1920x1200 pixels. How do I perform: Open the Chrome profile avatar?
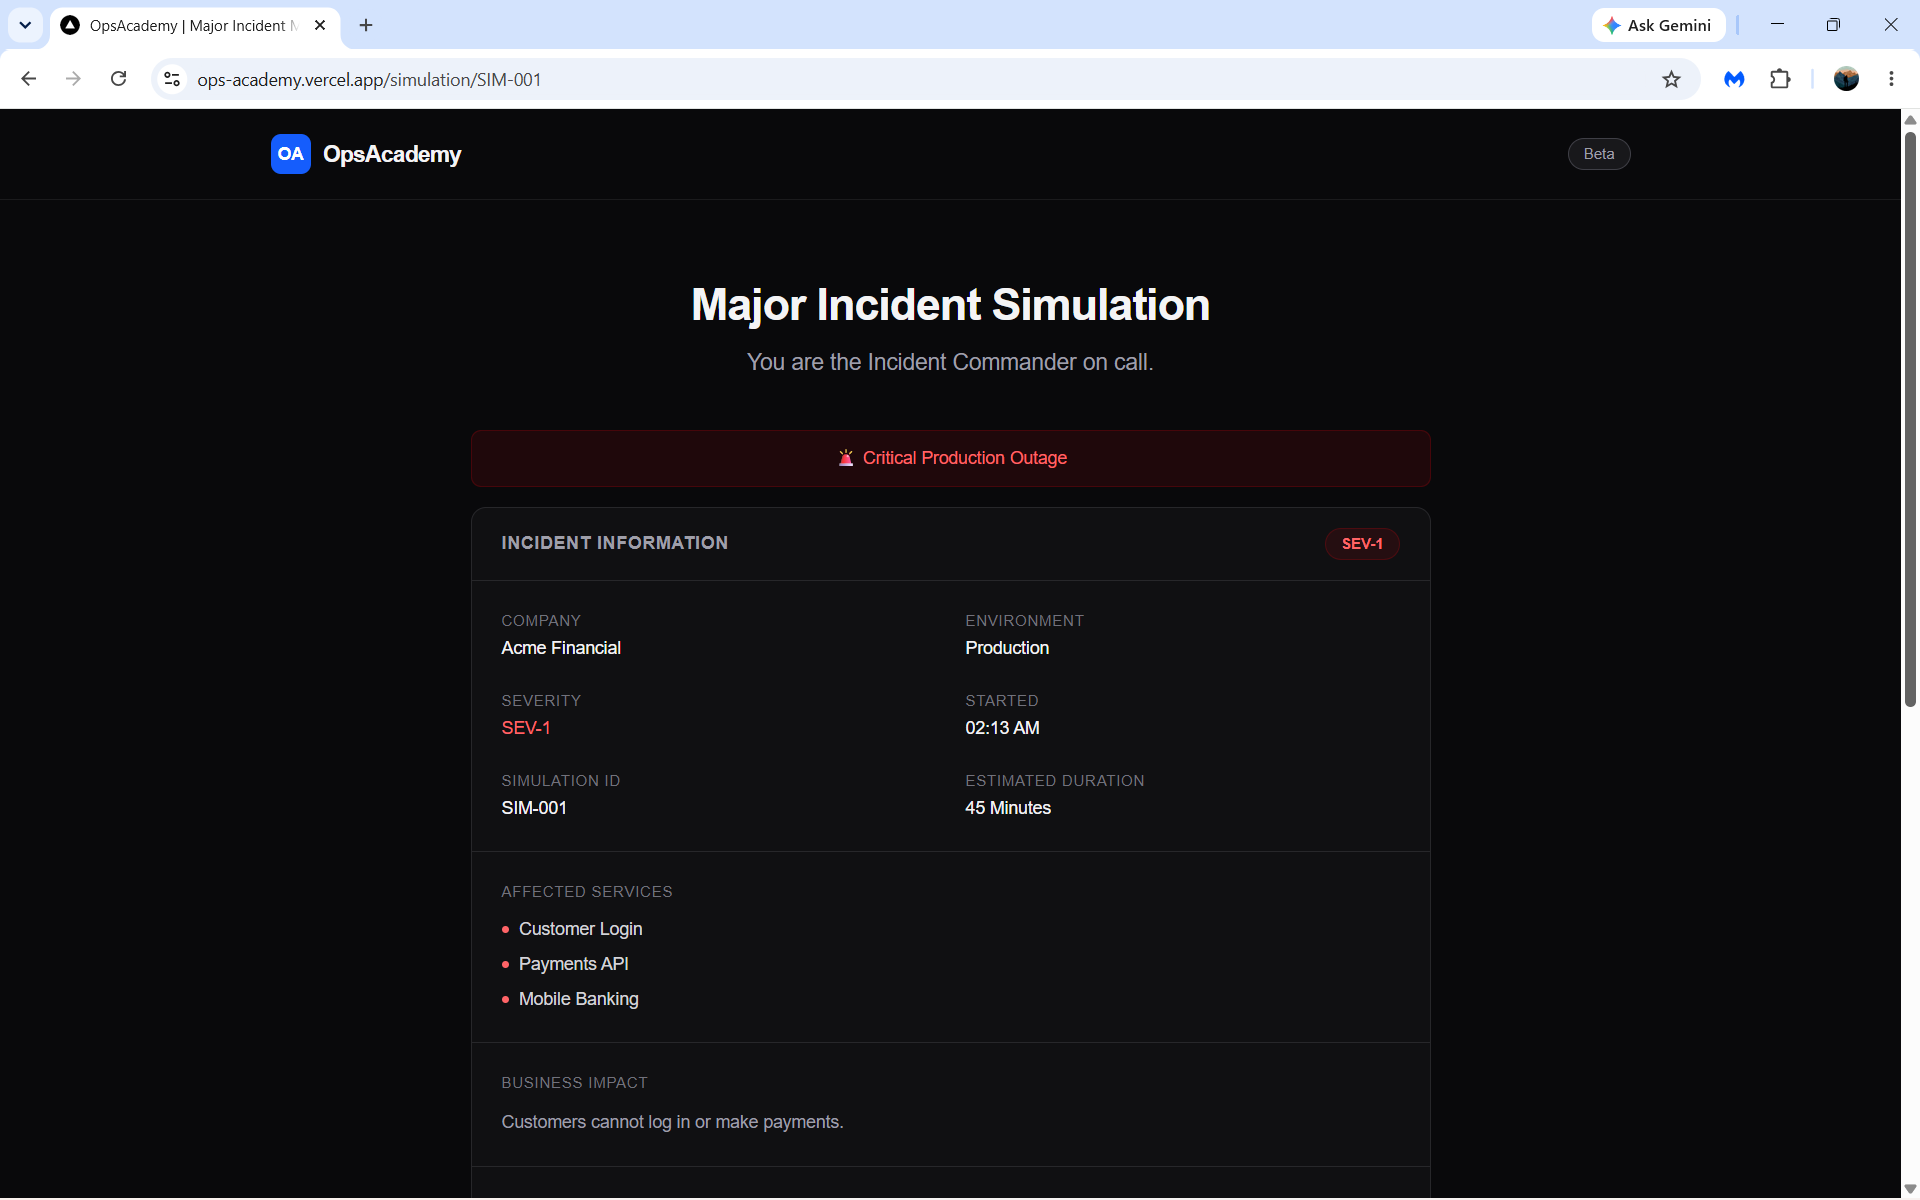point(1846,79)
